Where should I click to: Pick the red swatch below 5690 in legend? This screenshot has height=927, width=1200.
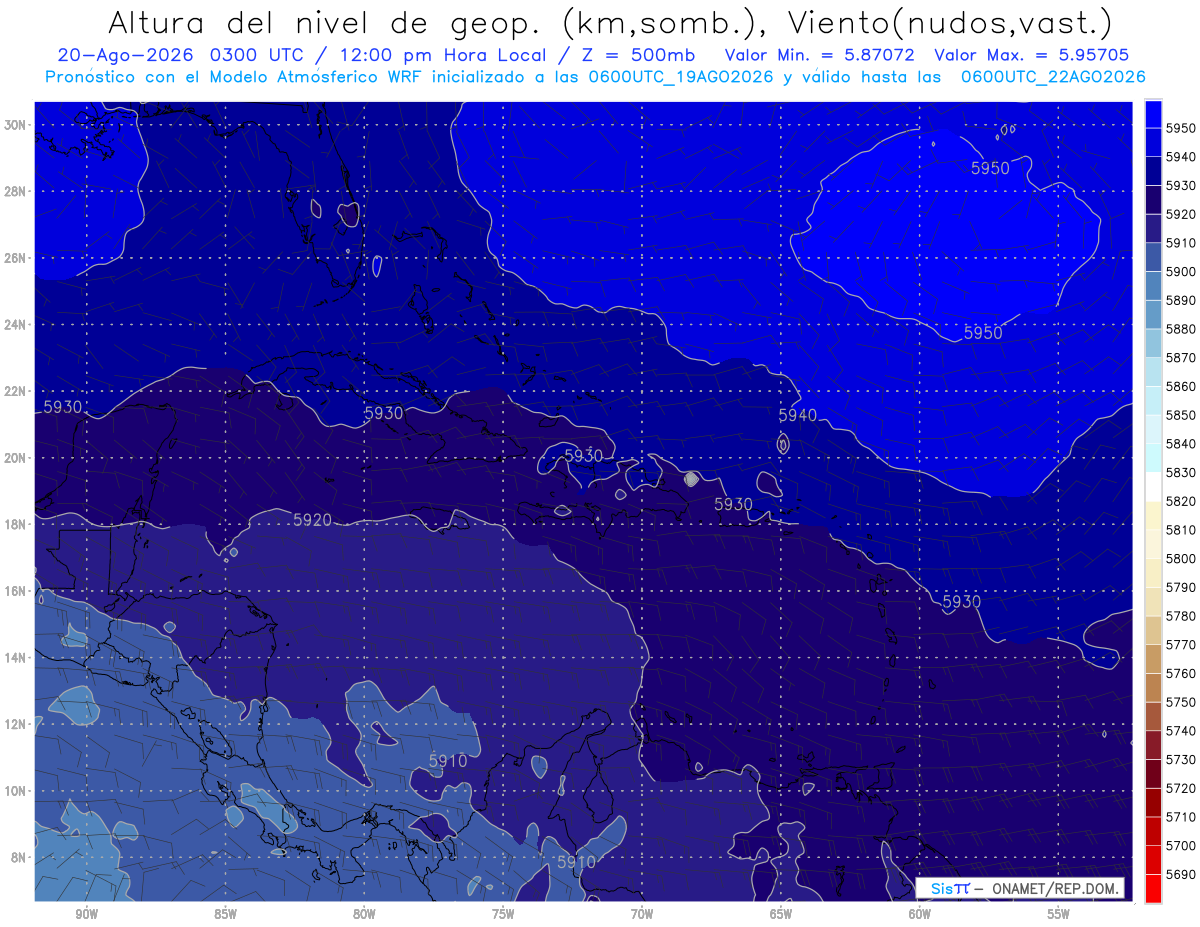[x=1153, y=888]
